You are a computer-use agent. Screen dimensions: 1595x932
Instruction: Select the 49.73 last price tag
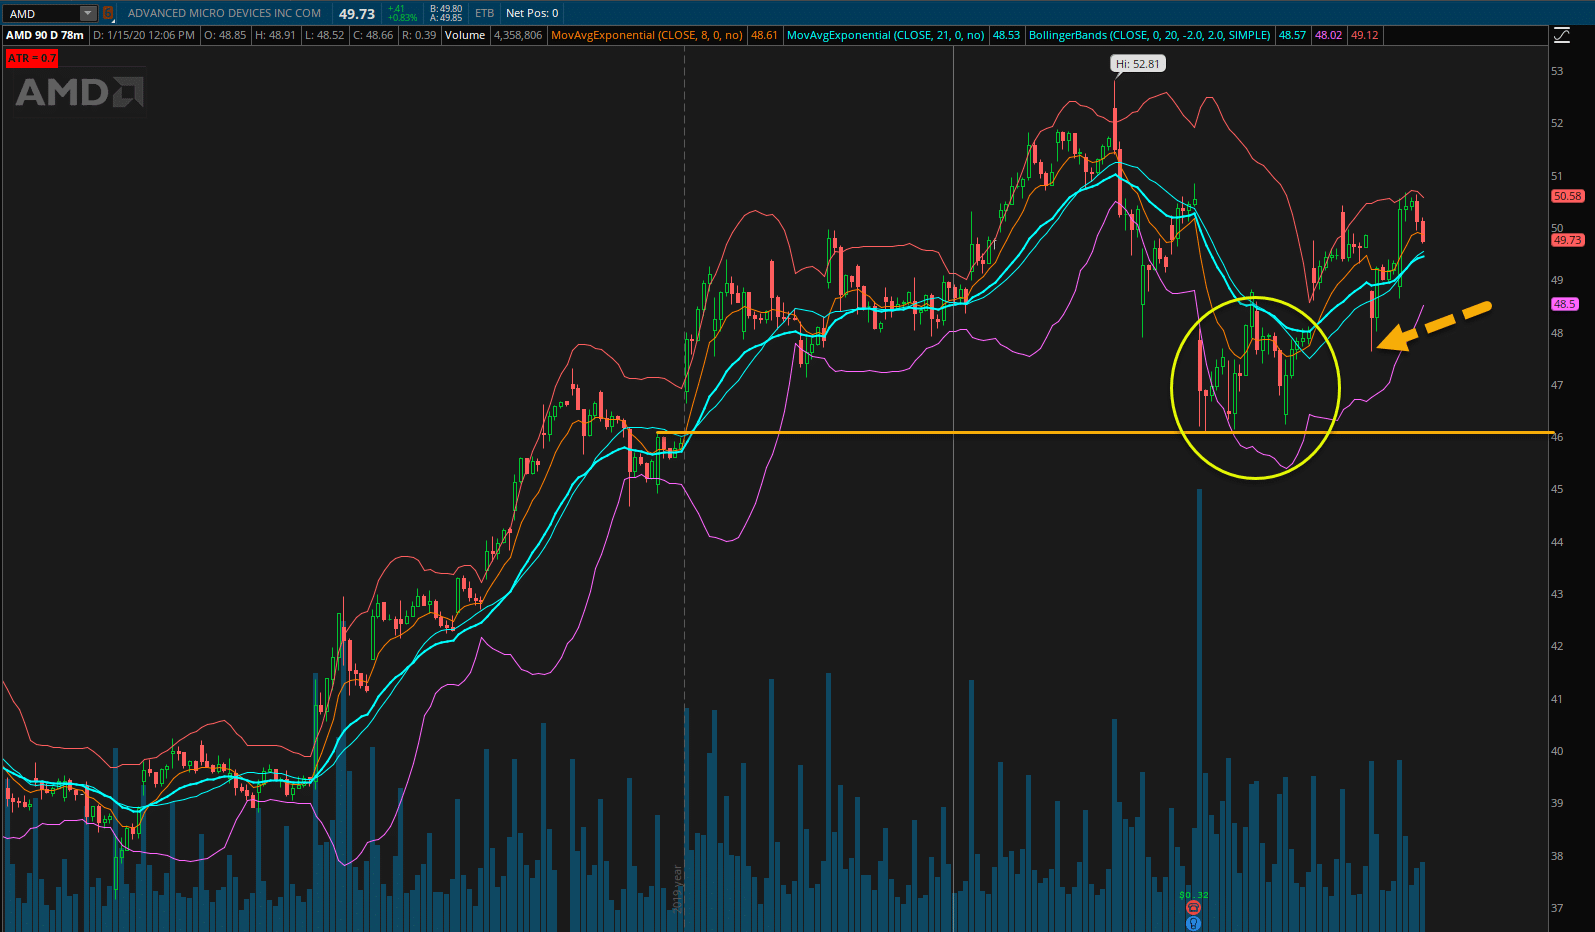coord(1567,240)
